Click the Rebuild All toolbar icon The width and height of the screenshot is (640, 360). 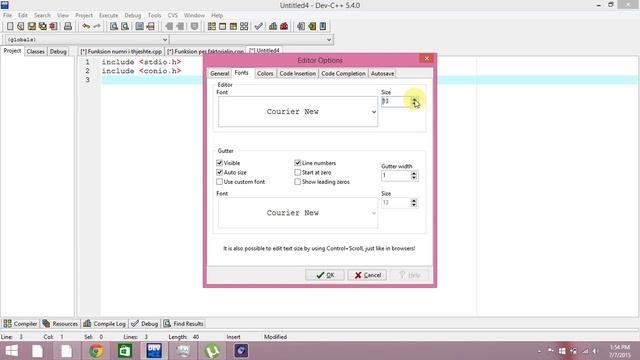[244, 27]
